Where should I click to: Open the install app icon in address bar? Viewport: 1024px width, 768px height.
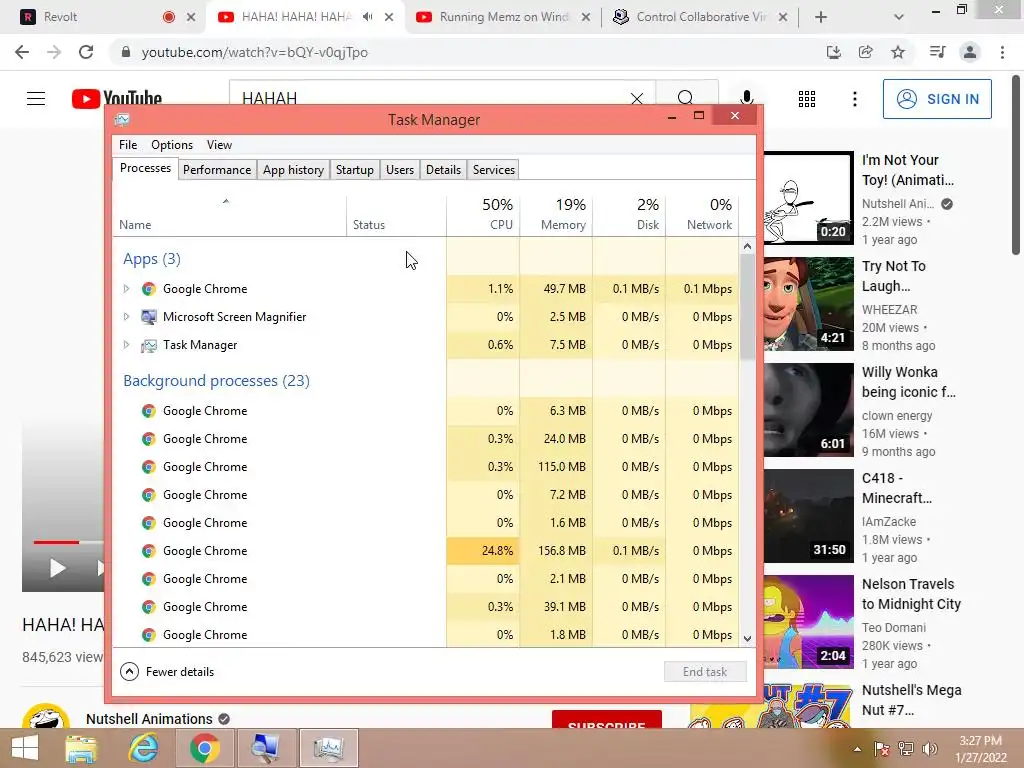[x=833, y=52]
